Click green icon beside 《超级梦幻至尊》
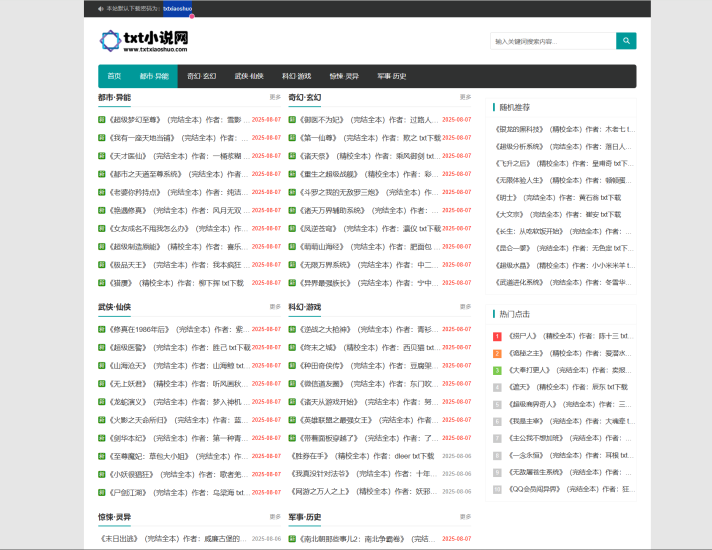Image resolution: width=712 pixels, height=550 pixels. click(101, 120)
